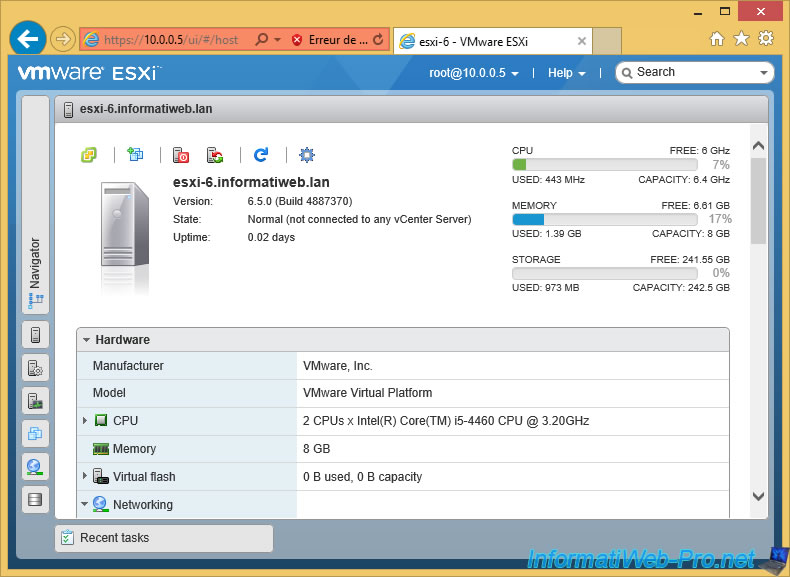Click the 0 B used, 0 B capacity text
Screen dimensions: 790x577
362,477
